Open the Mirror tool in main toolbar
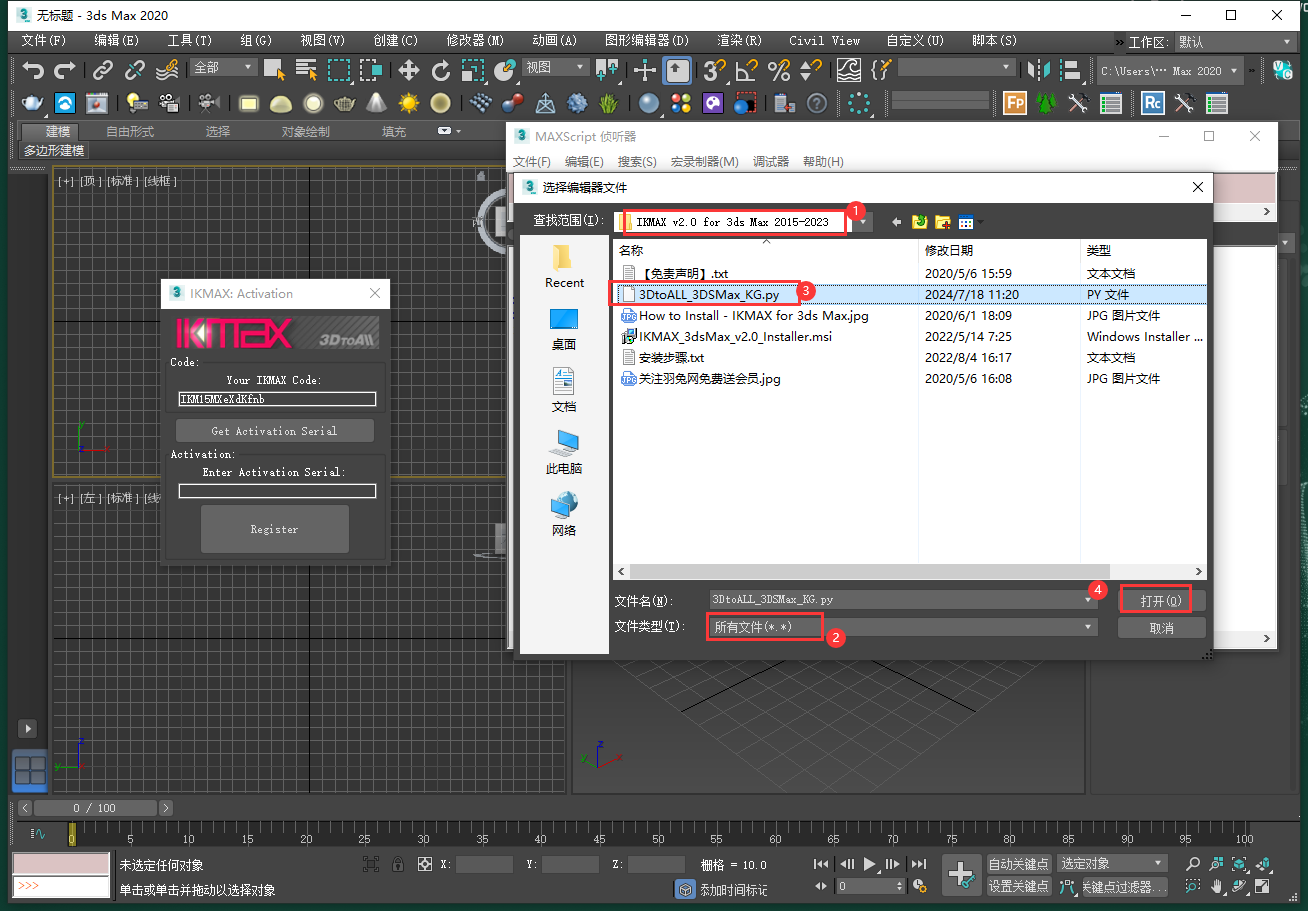This screenshot has width=1308, height=911. 1039,70
